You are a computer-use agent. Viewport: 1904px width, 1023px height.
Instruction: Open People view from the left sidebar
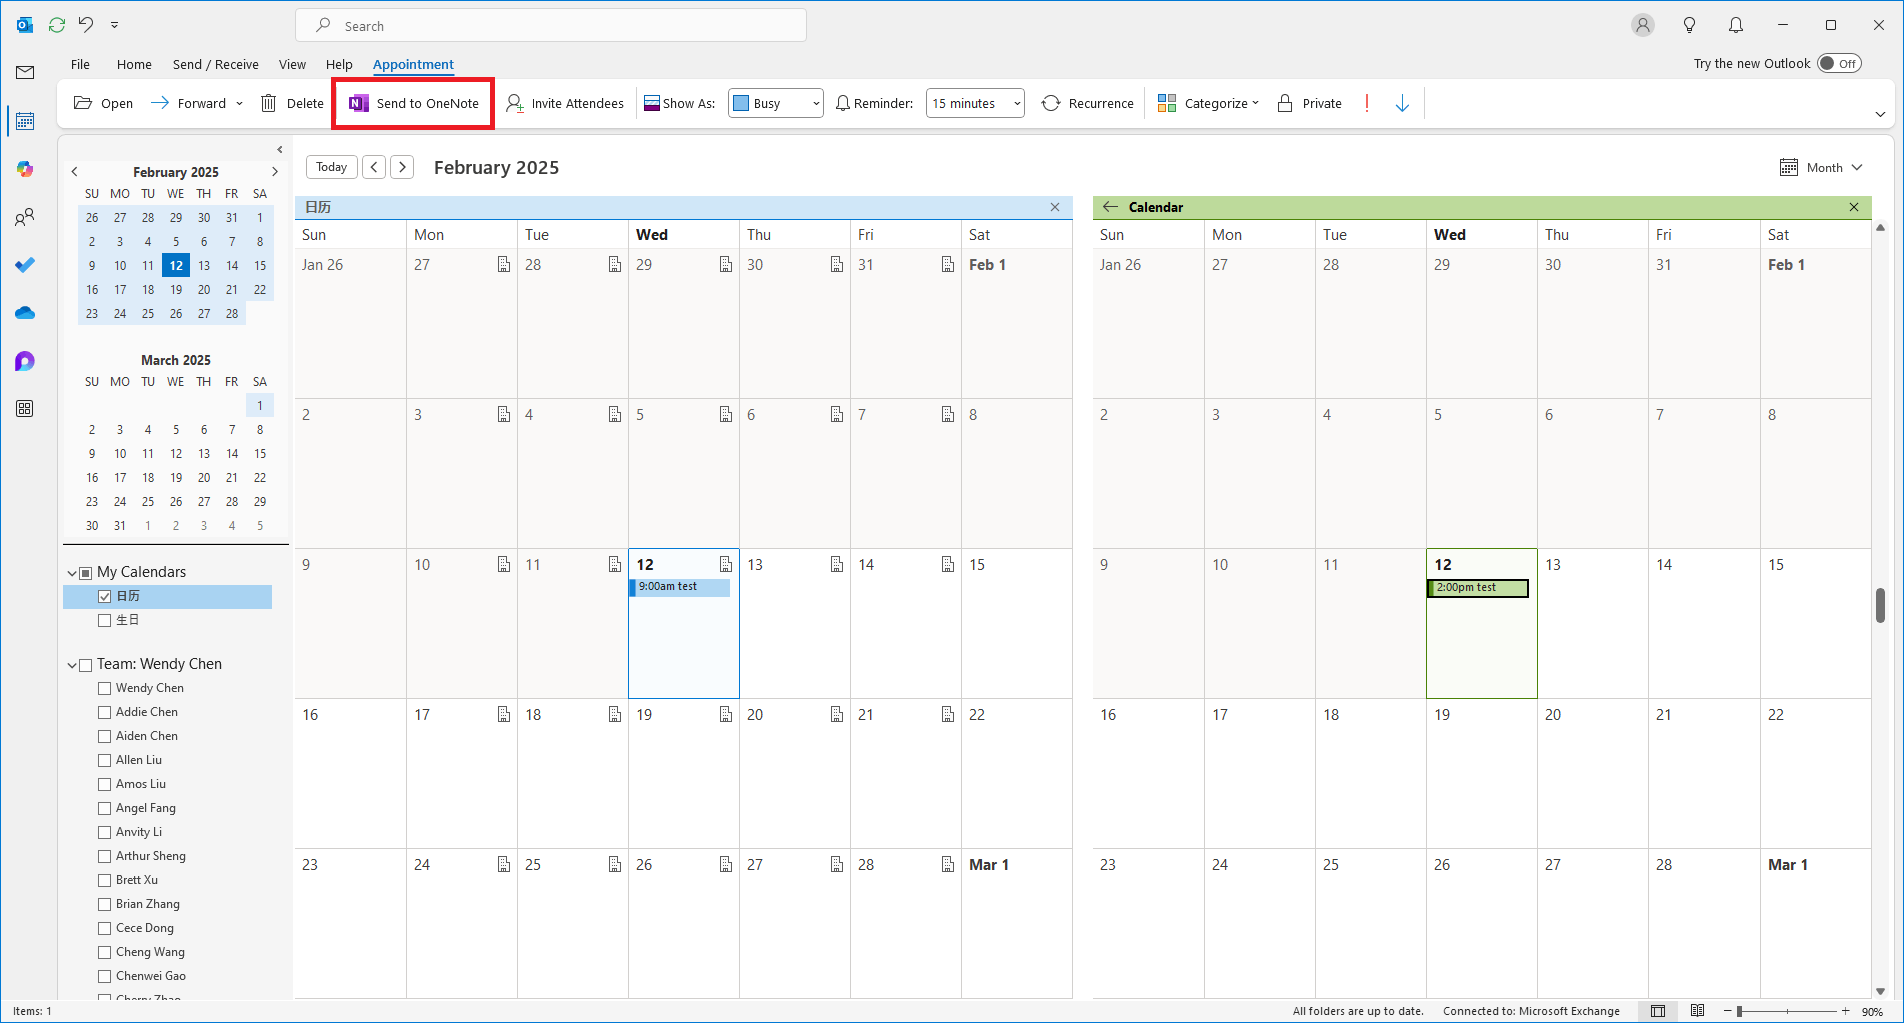click(x=24, y=217)
